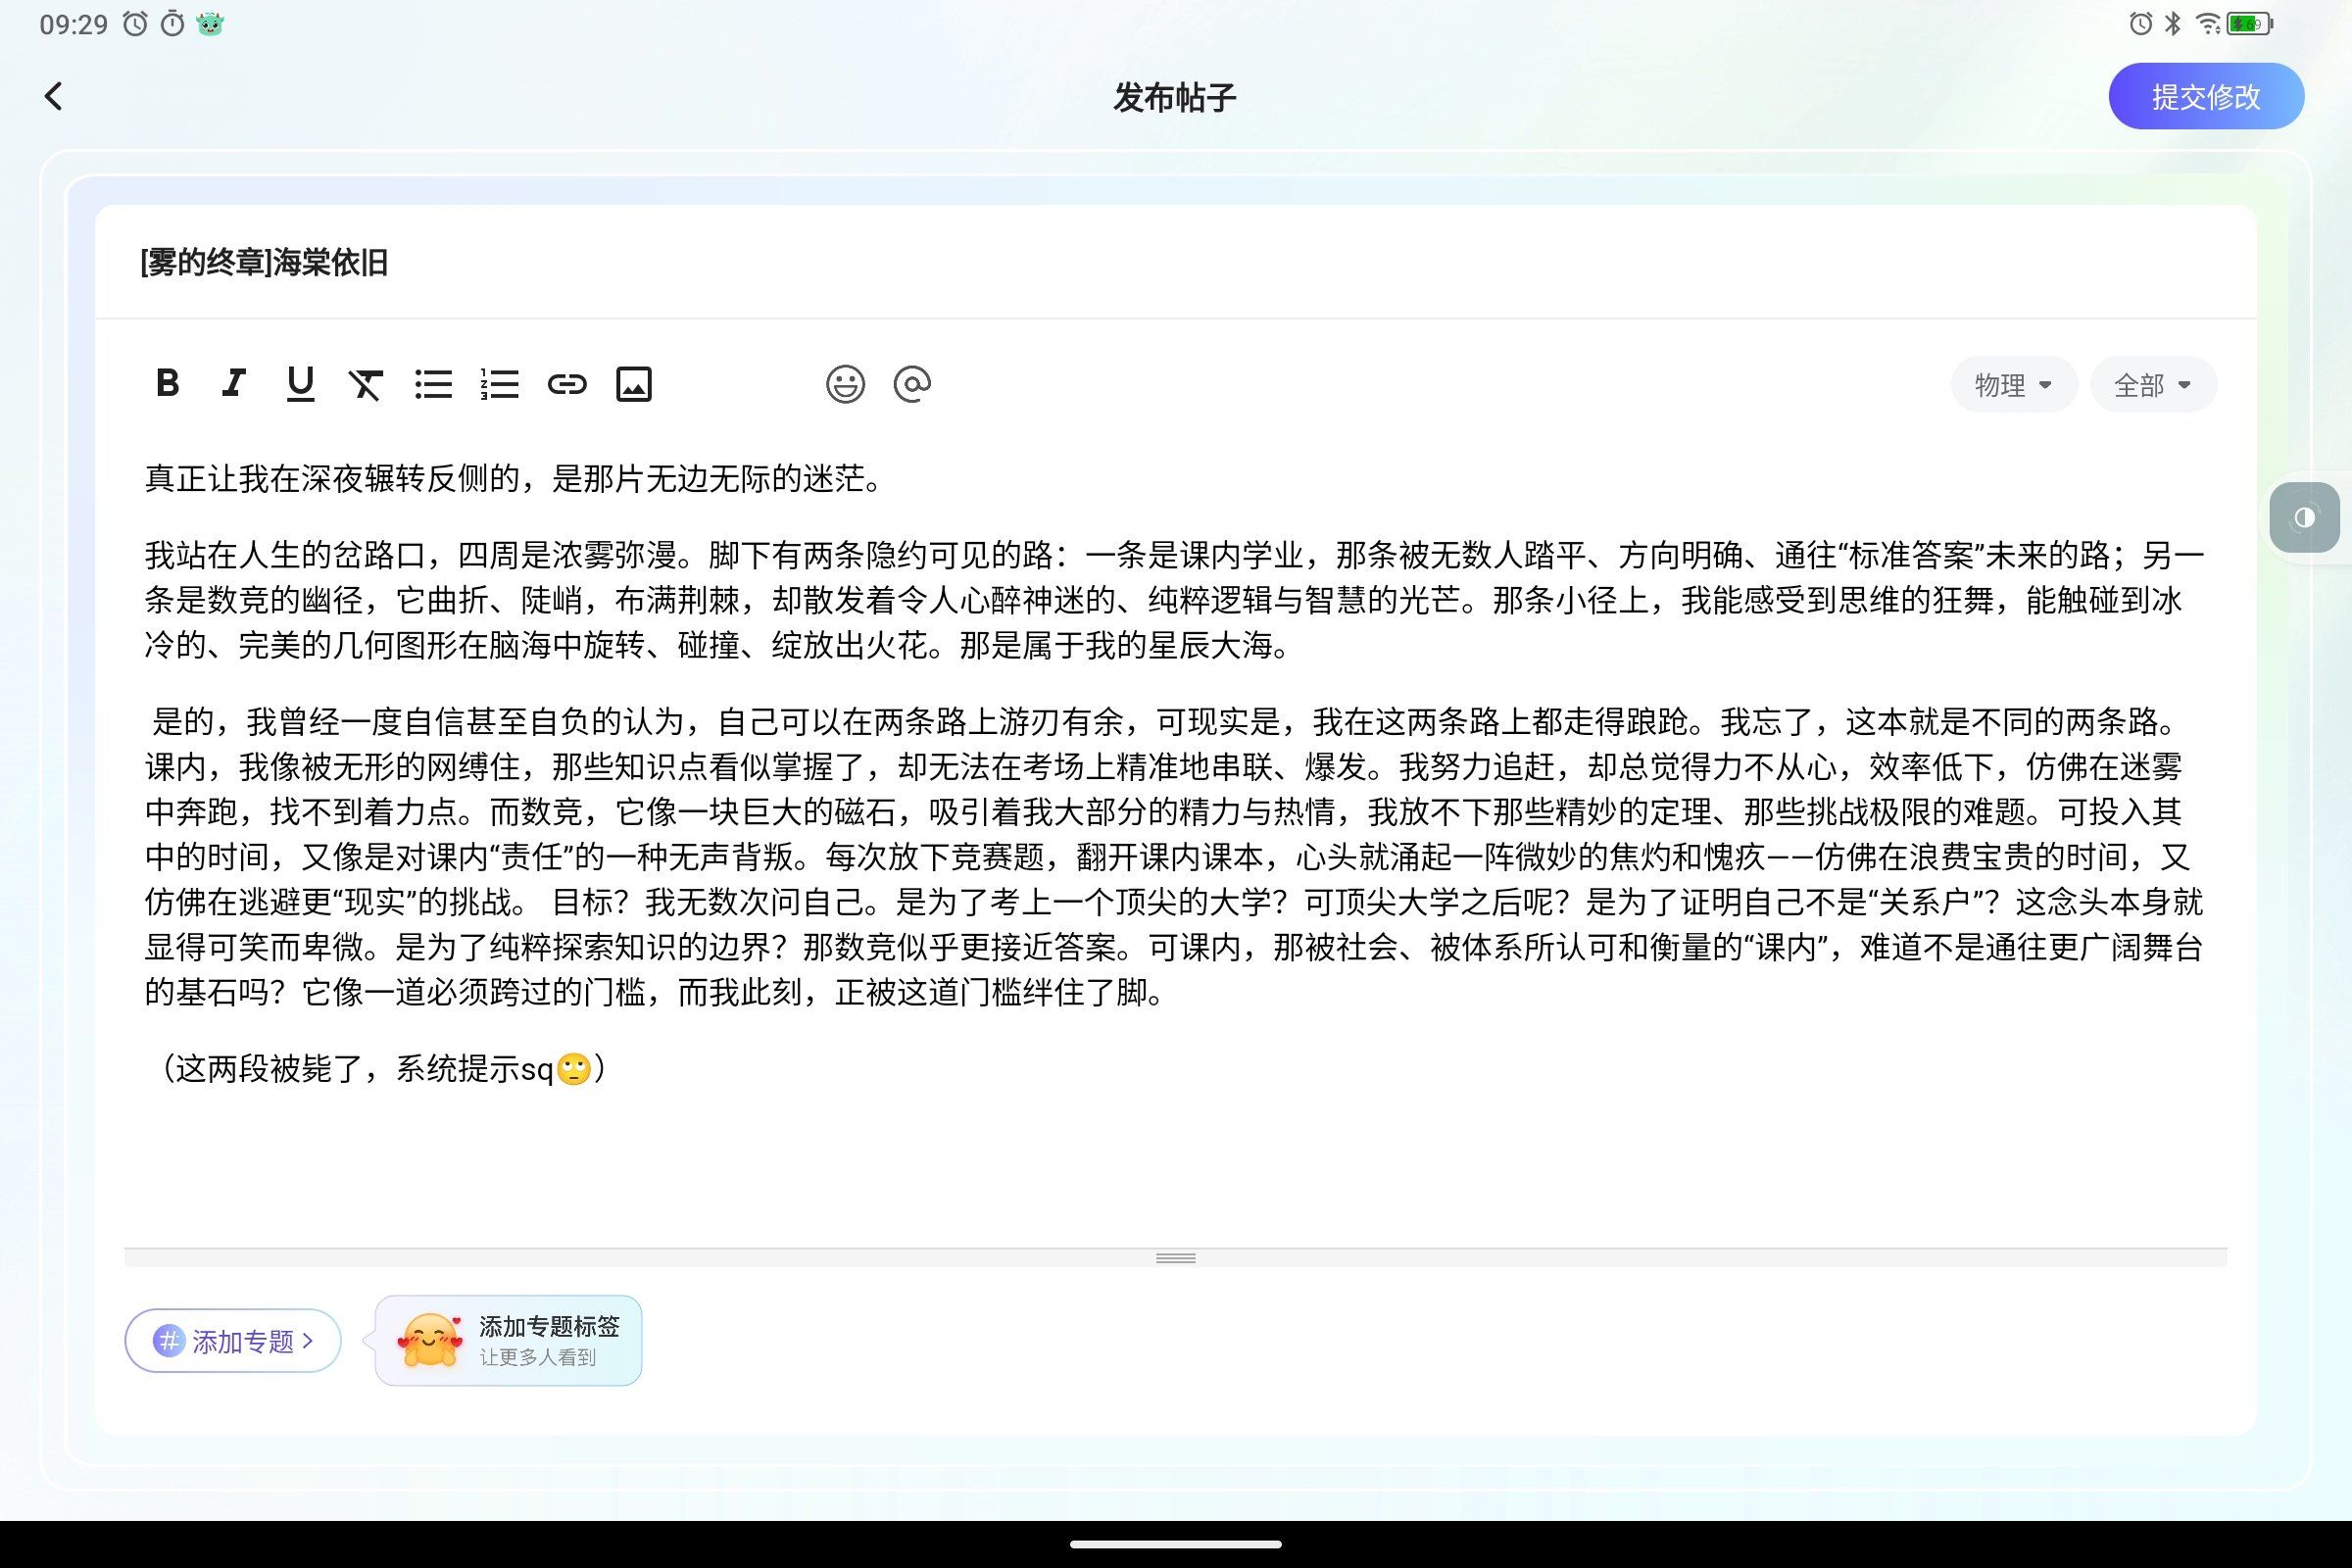Mention a user with the @ icon
The image size is (2352, 1568).
912,384
